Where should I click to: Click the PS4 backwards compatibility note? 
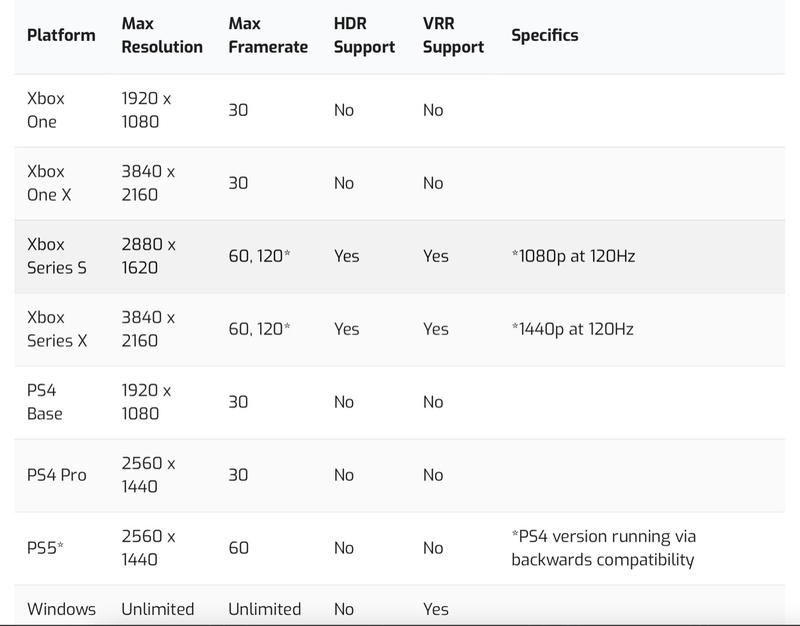(x=602, y=548)
